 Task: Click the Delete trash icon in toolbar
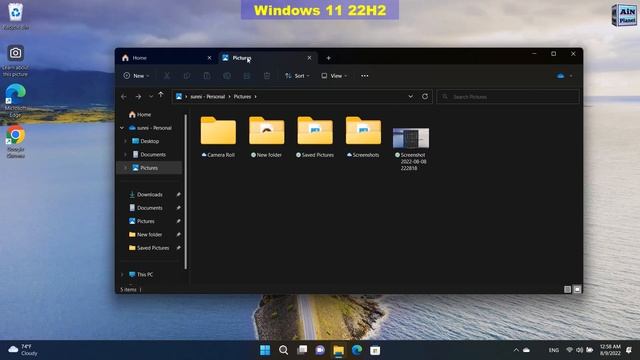click(267, 76)
